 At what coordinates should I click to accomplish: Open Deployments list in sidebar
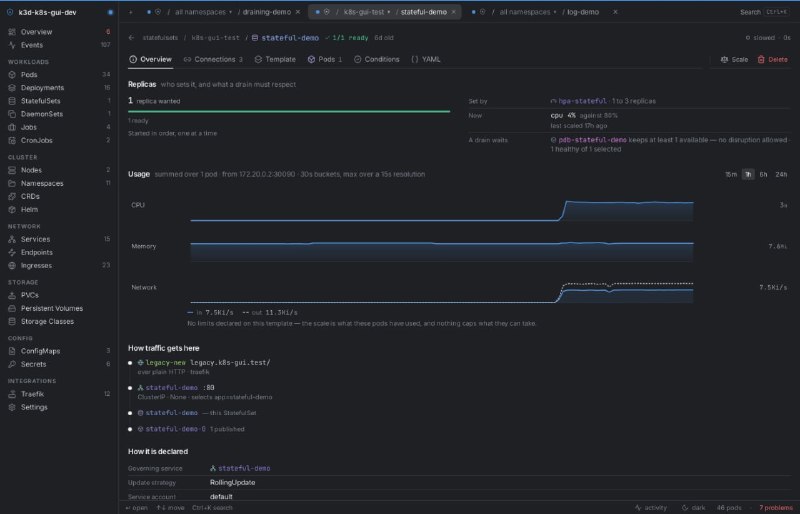tap(59, 88)
